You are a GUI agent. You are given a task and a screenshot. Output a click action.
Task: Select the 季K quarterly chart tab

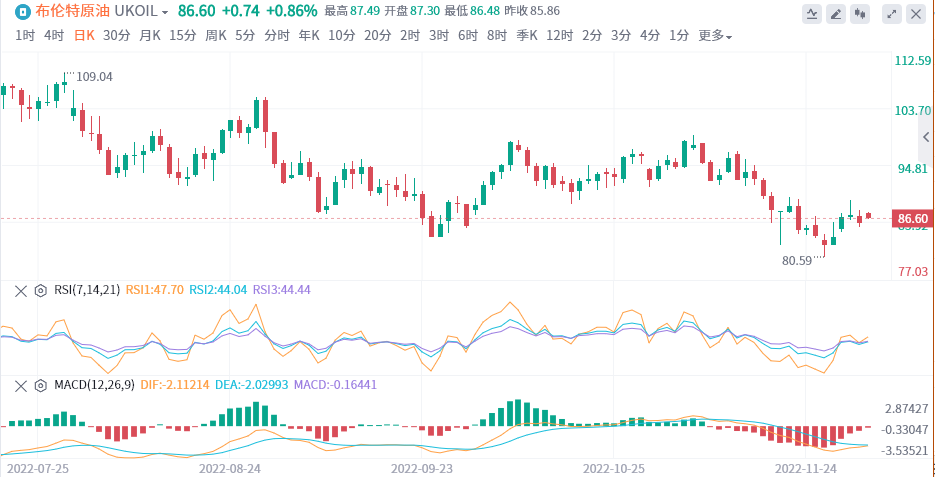(527, 36)
